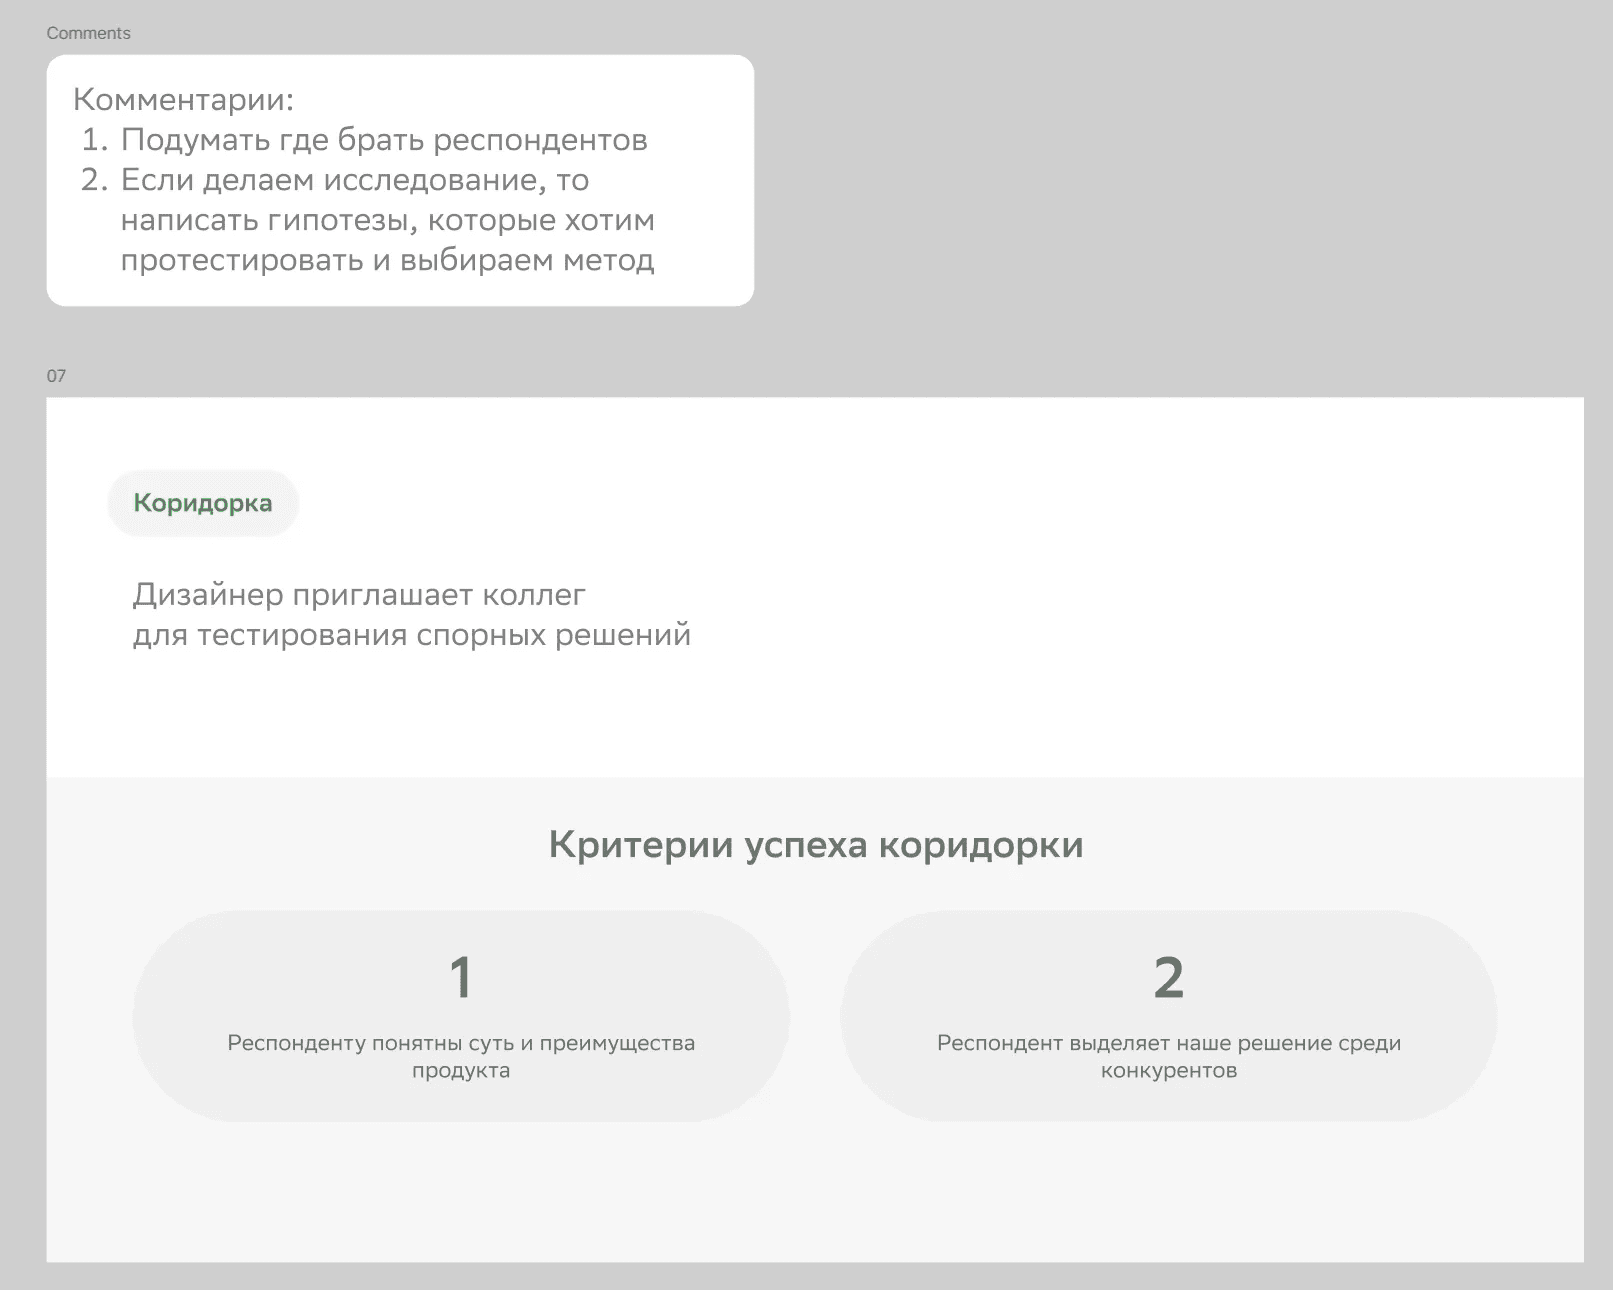The image size is (1613, 1290).
Task: Click the word "конкурентов" in the right card
Action: 1168,1071
